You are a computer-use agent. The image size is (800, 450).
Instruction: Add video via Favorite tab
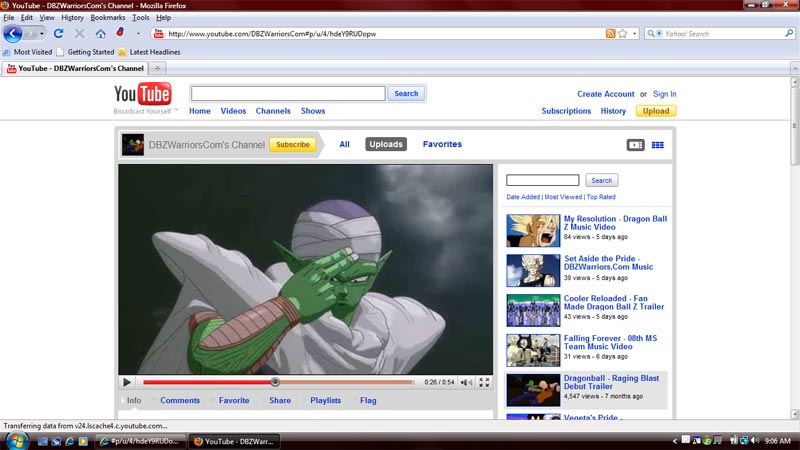[234, 401]
